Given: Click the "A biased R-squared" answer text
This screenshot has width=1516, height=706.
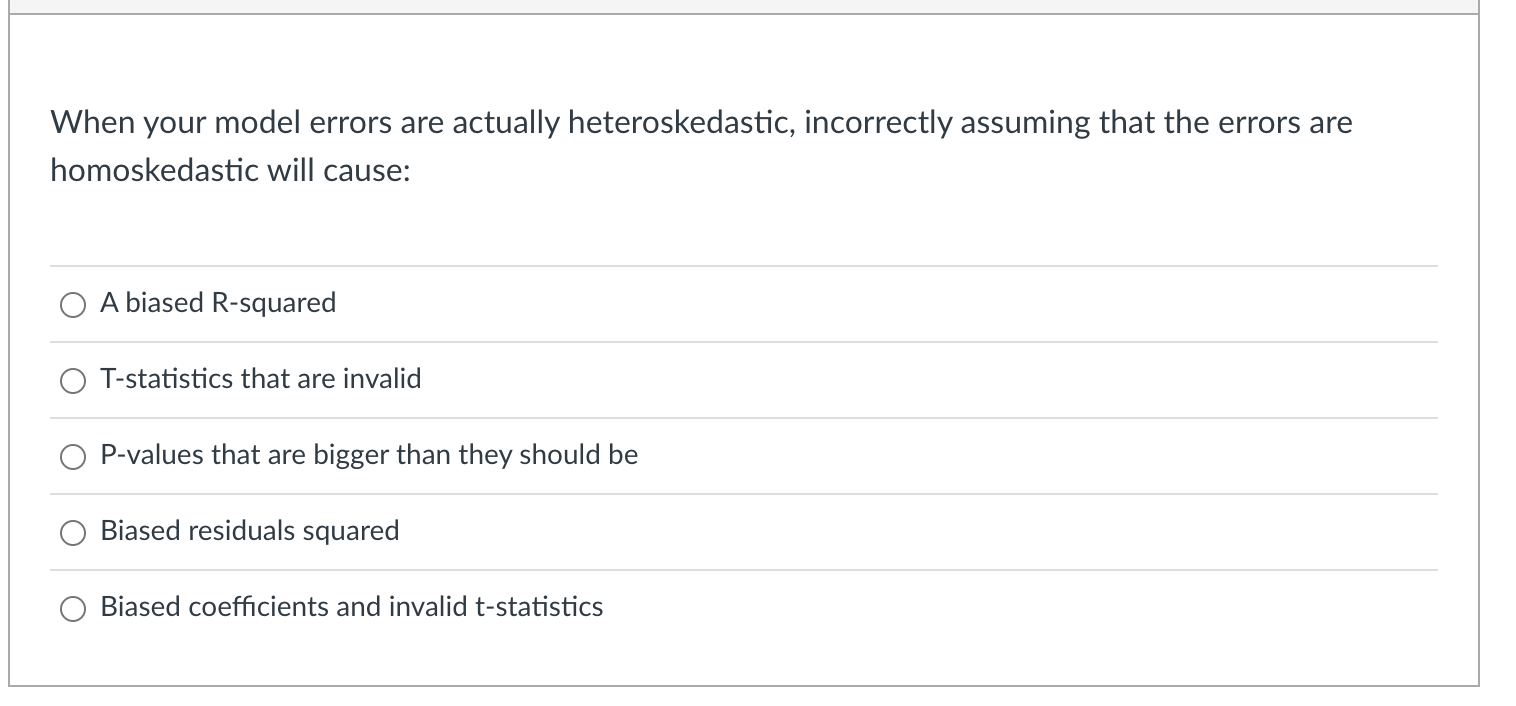Looking at the screenshot, I should pos(217,304).
